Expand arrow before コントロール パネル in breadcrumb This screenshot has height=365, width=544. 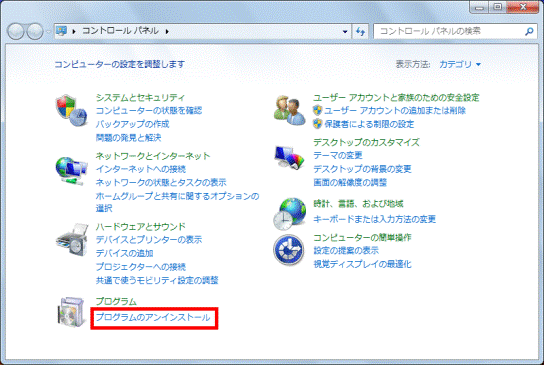(74, 32)
